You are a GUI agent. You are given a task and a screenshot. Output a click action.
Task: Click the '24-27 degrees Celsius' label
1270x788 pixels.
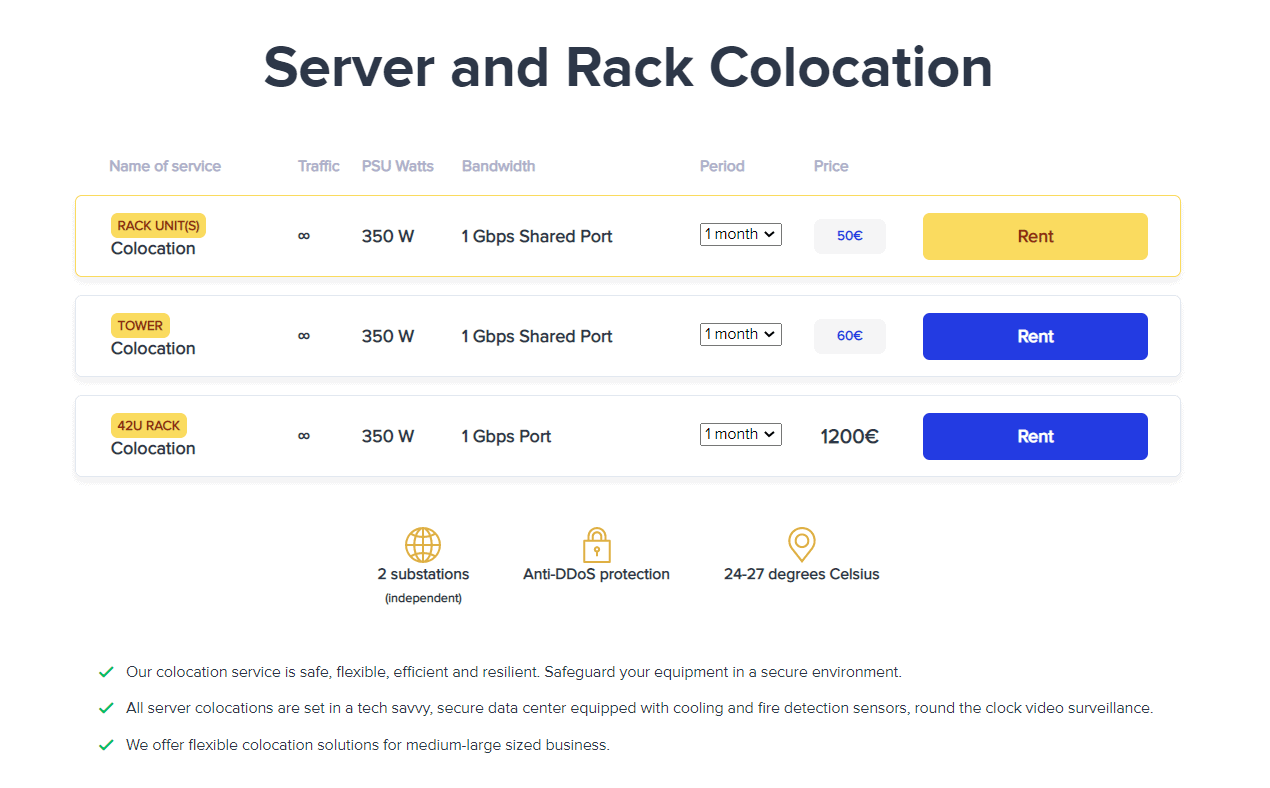point(802,574)
